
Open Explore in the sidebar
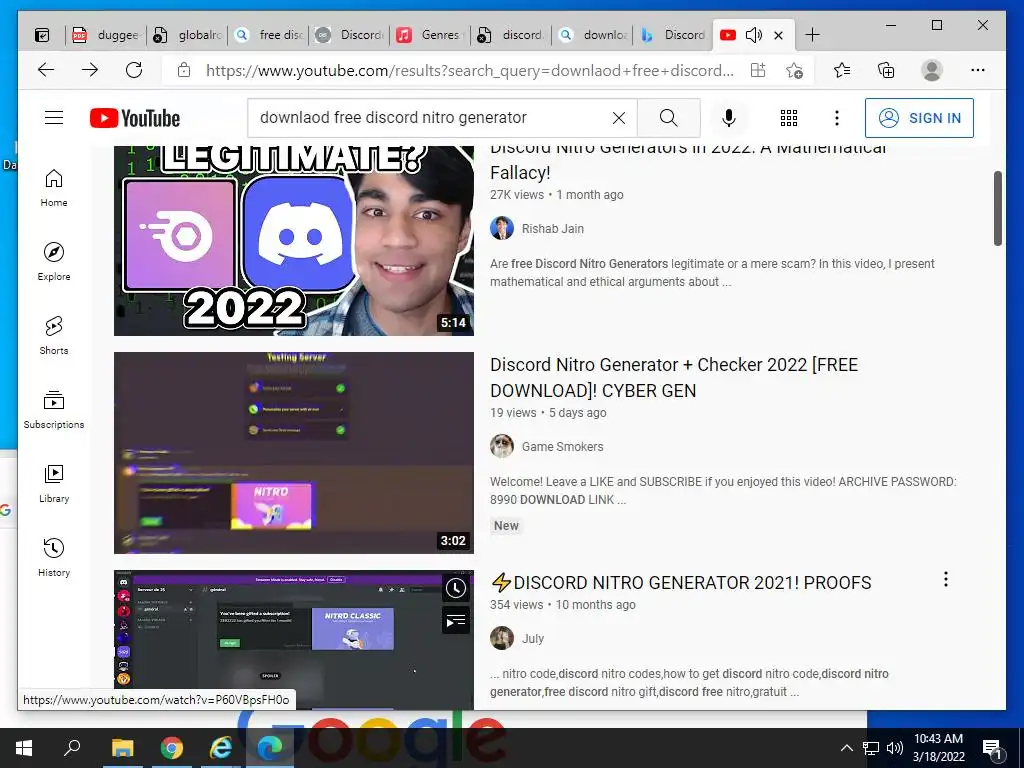click(54, 262)
